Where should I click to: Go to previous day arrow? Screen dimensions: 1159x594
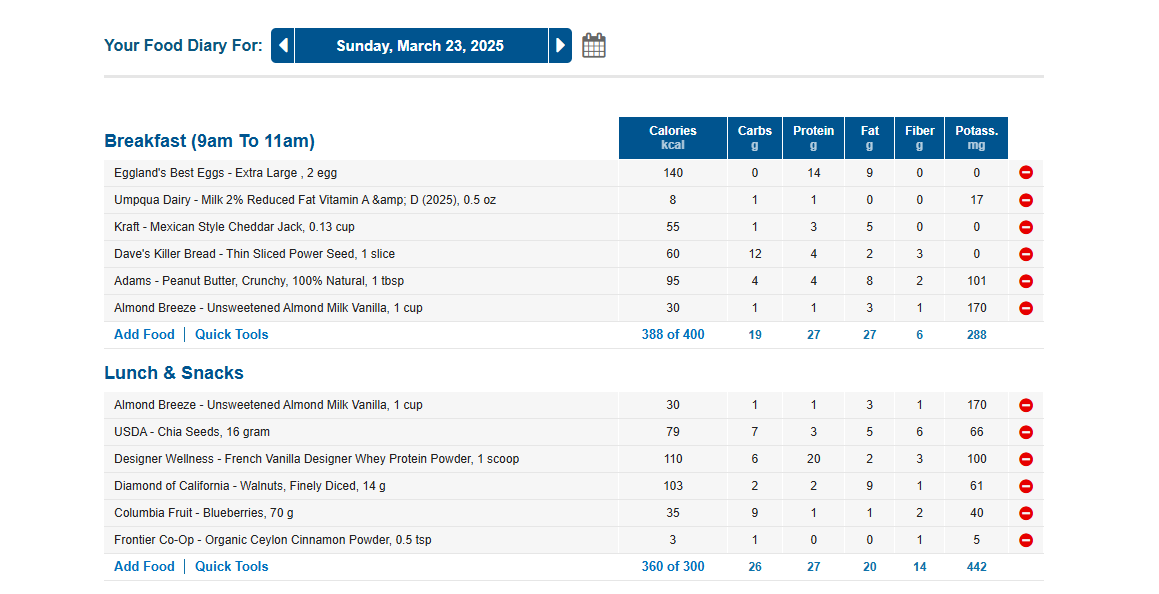tap(283, 46)
